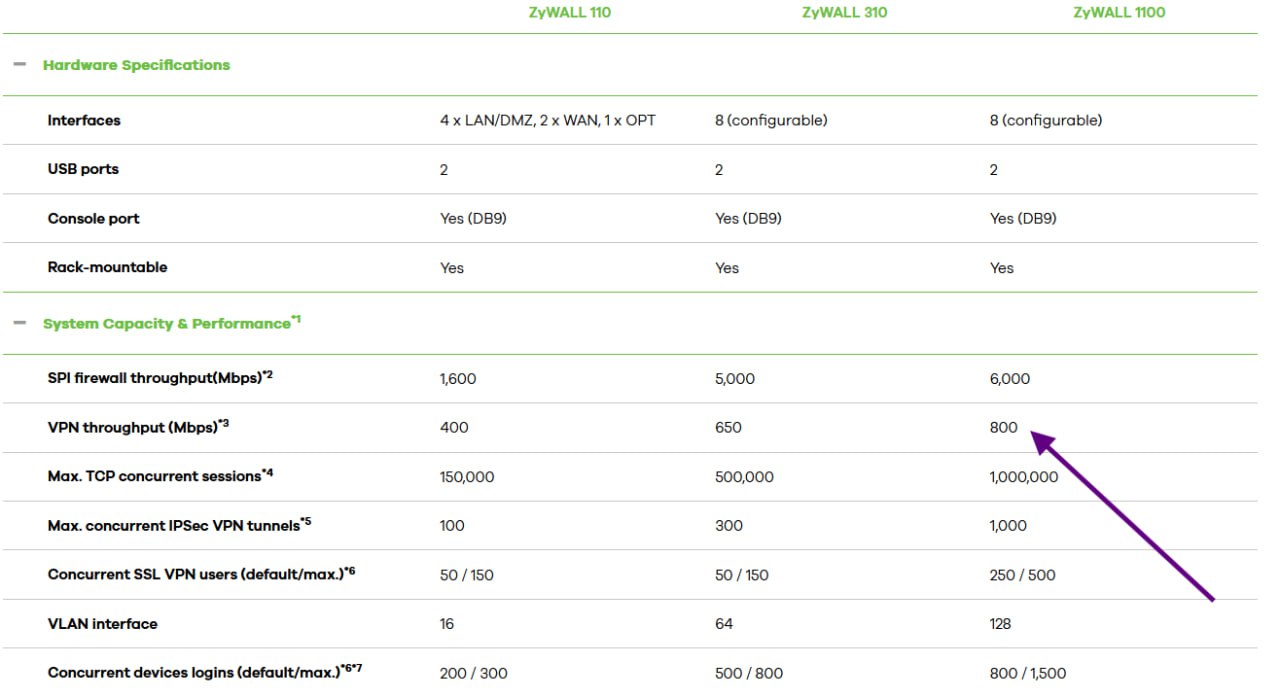This screenshot has height=697, width=1280.
Task: Click the Interfaces row label
Action: pos(84,120)
